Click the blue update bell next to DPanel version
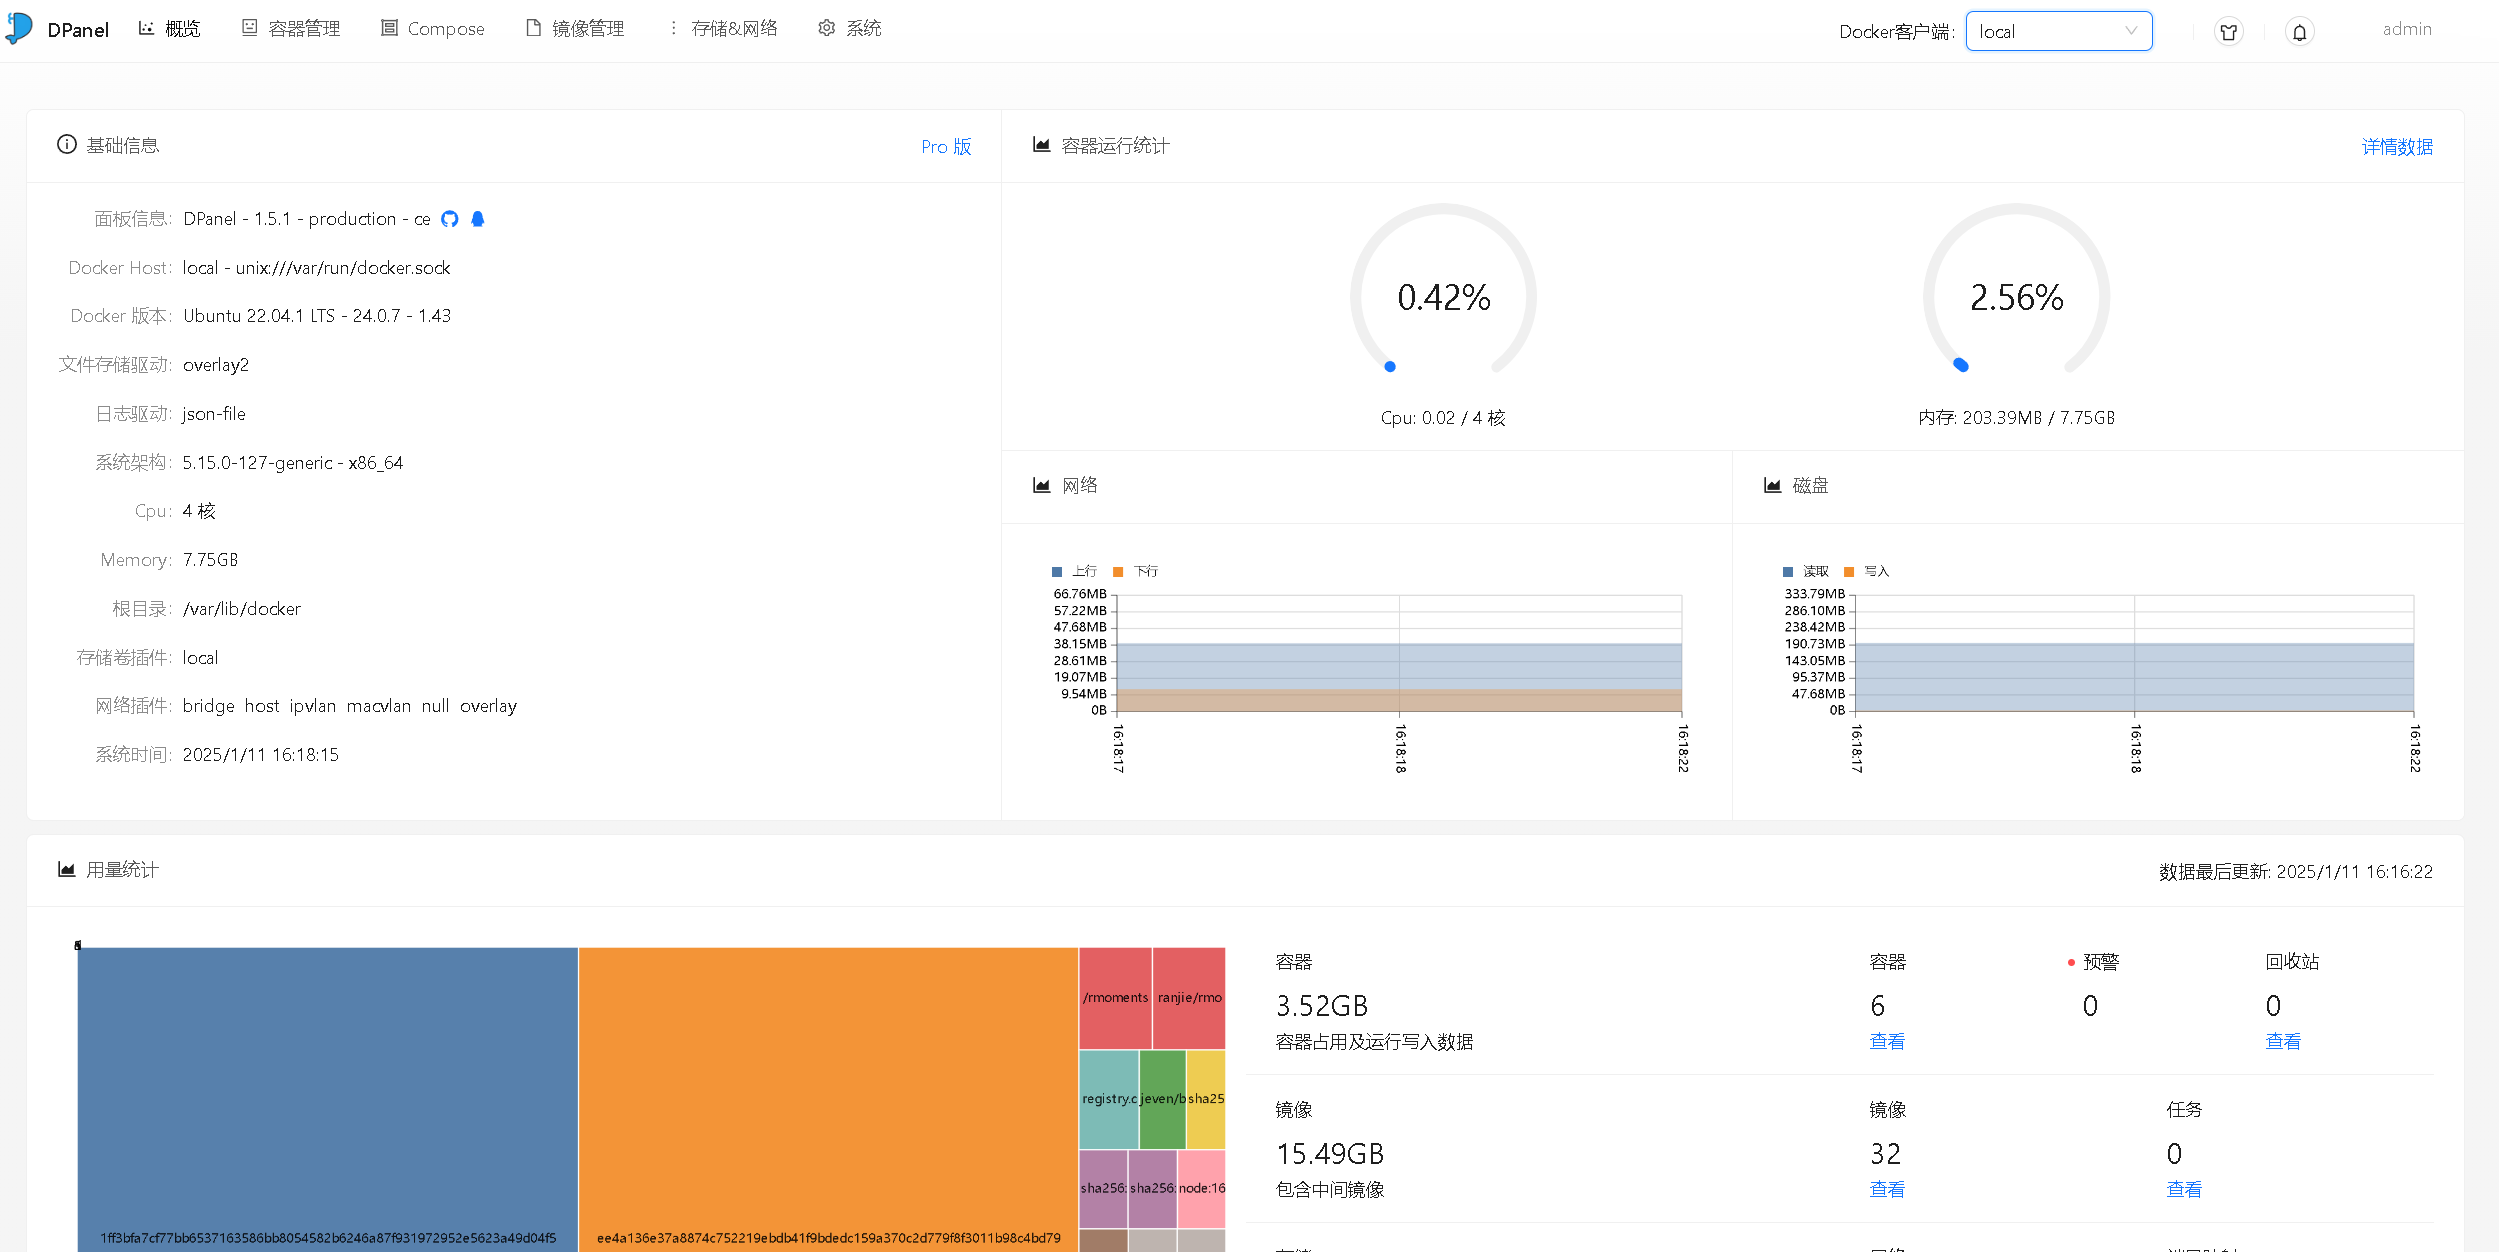Viewport: 2499px width, 1252px height. point(478,218)
